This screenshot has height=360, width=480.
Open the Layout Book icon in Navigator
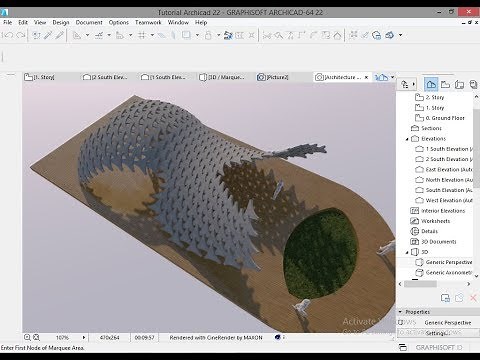coord(459,84)
